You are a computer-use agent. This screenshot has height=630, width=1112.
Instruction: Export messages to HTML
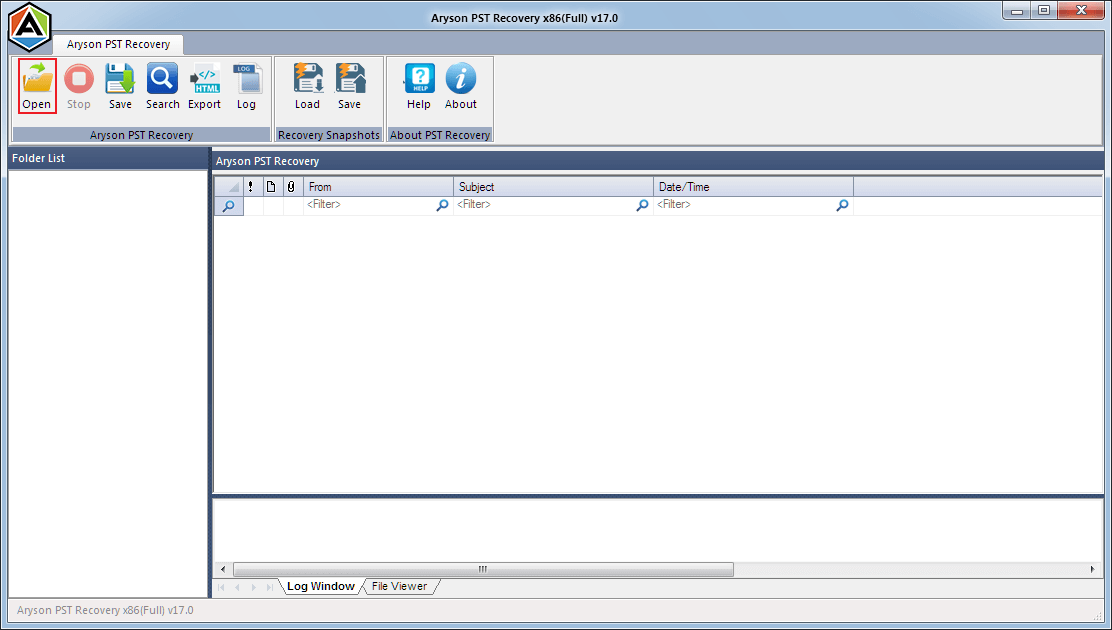204,86
